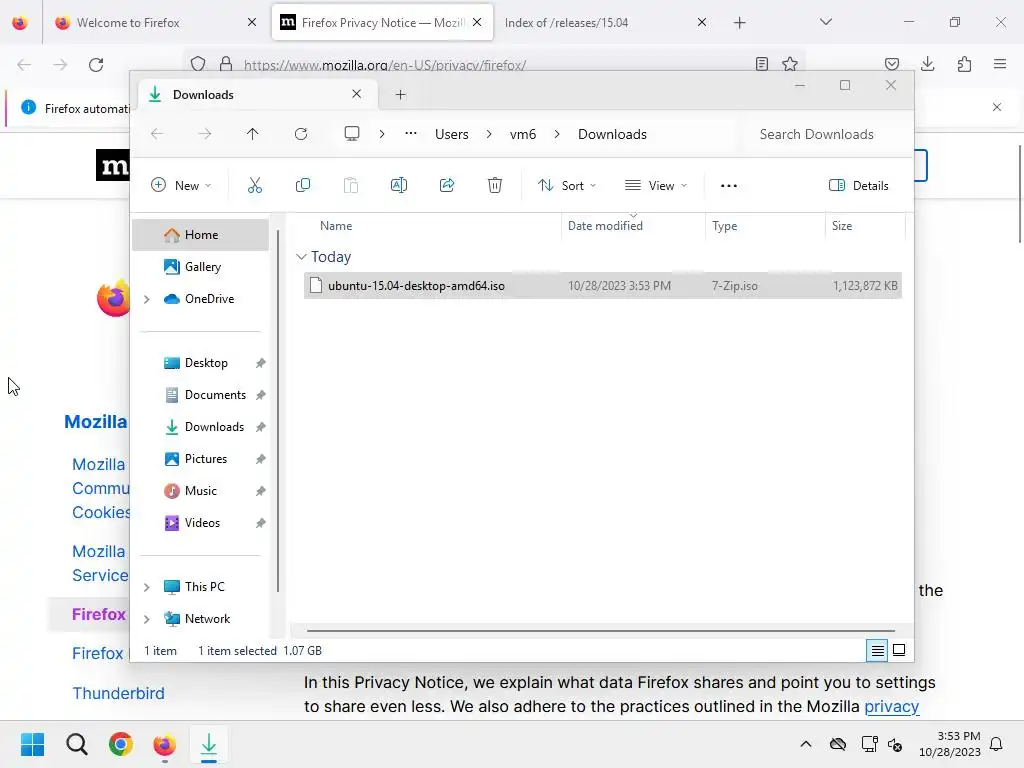Close the Downloads Explorer tab
1024x768 pixels.
pos(357,94)
